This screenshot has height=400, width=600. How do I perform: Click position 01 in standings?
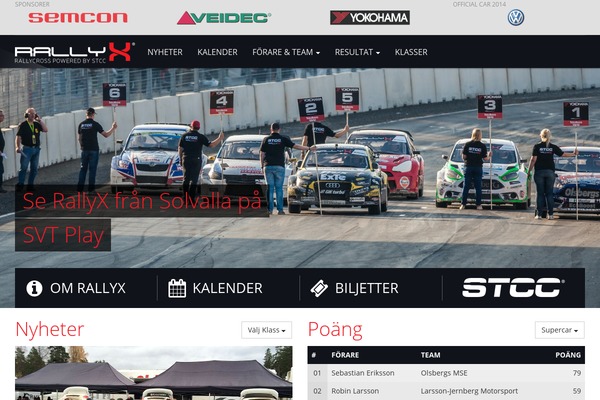pyautogui.click(x=317, y=373)
